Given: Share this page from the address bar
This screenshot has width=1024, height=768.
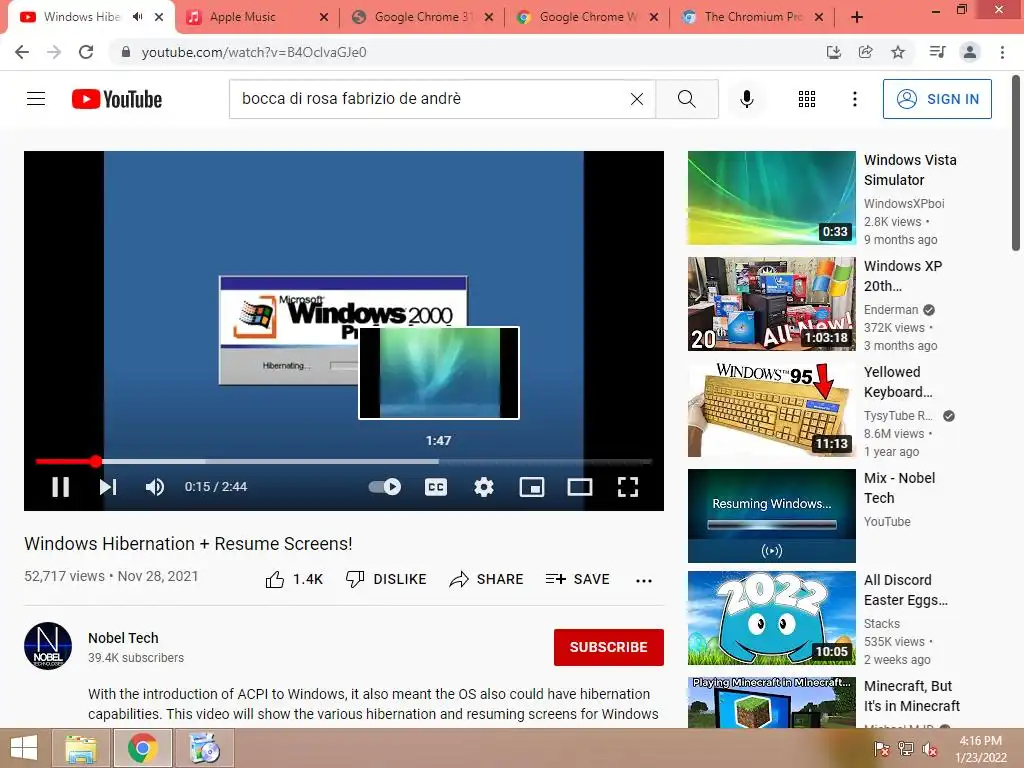Looking at the screenshot, I should [866, 52].
